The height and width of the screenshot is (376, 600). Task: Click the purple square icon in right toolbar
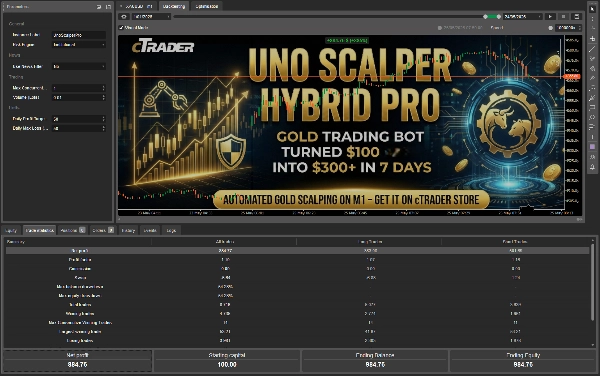(x=592, y=147)
